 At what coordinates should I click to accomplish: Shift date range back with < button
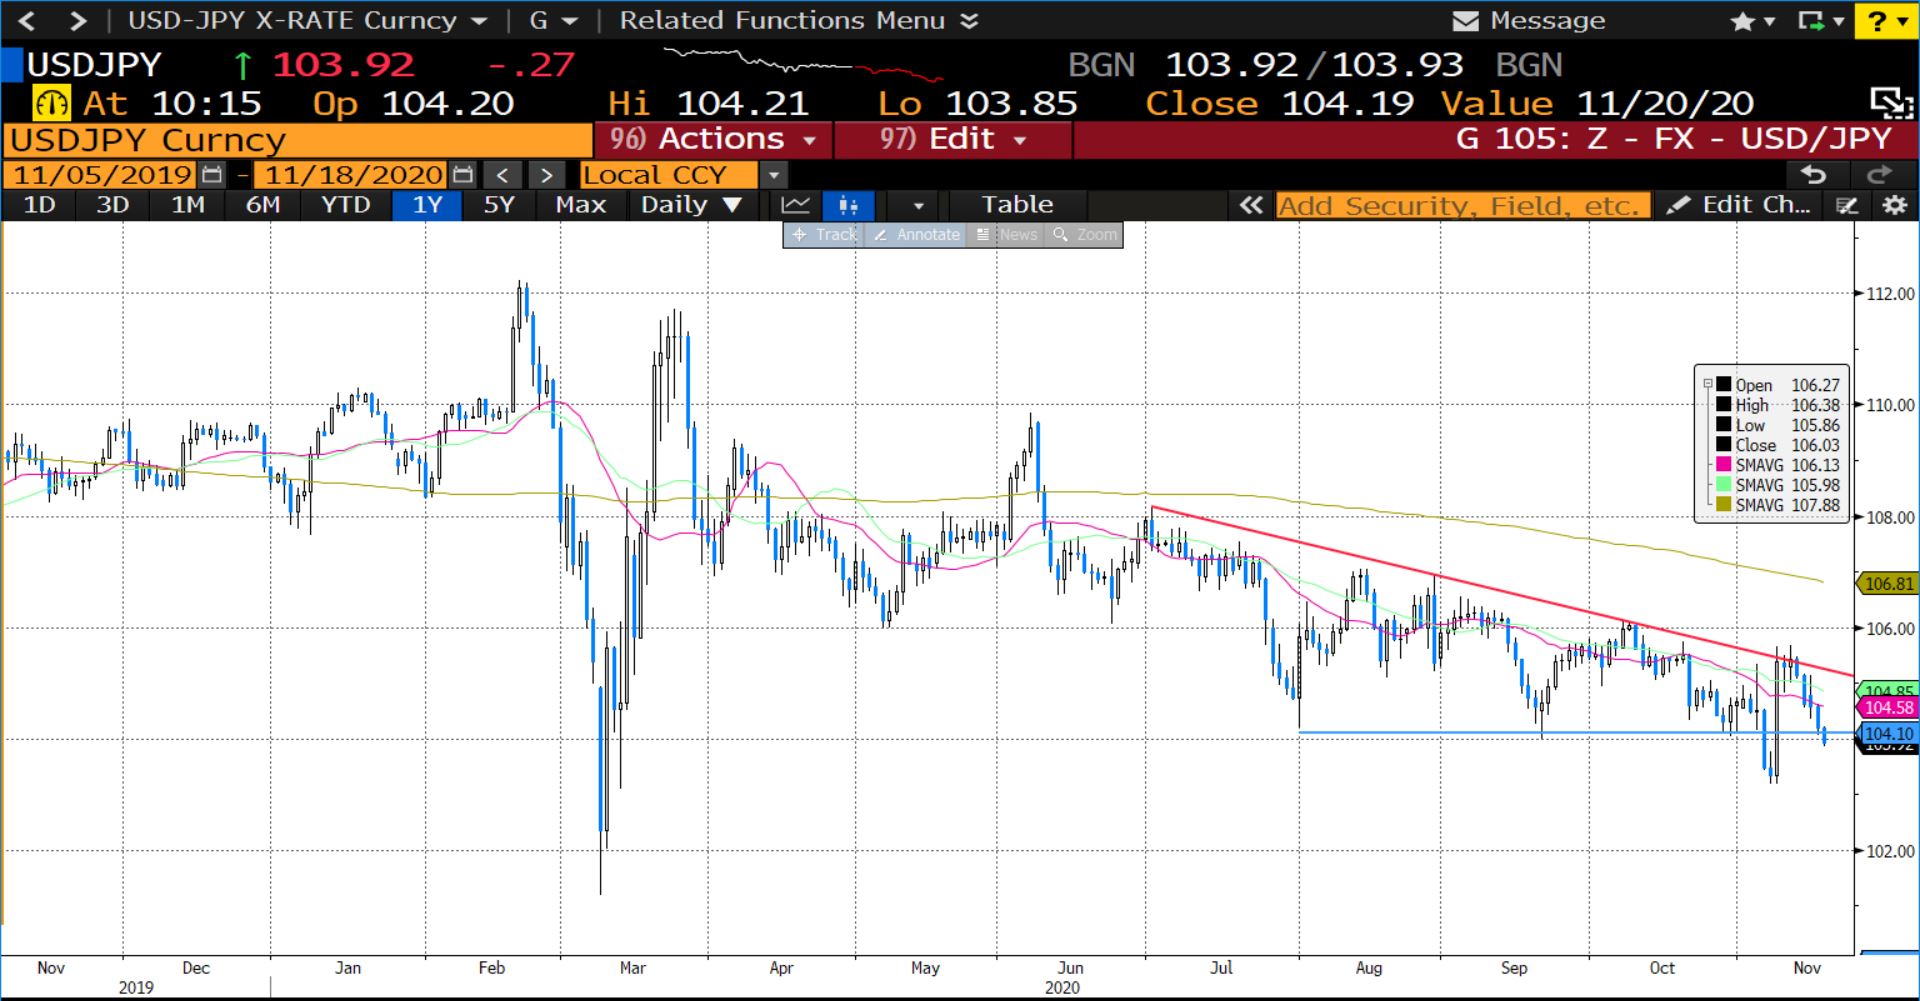tap(502, 175)
